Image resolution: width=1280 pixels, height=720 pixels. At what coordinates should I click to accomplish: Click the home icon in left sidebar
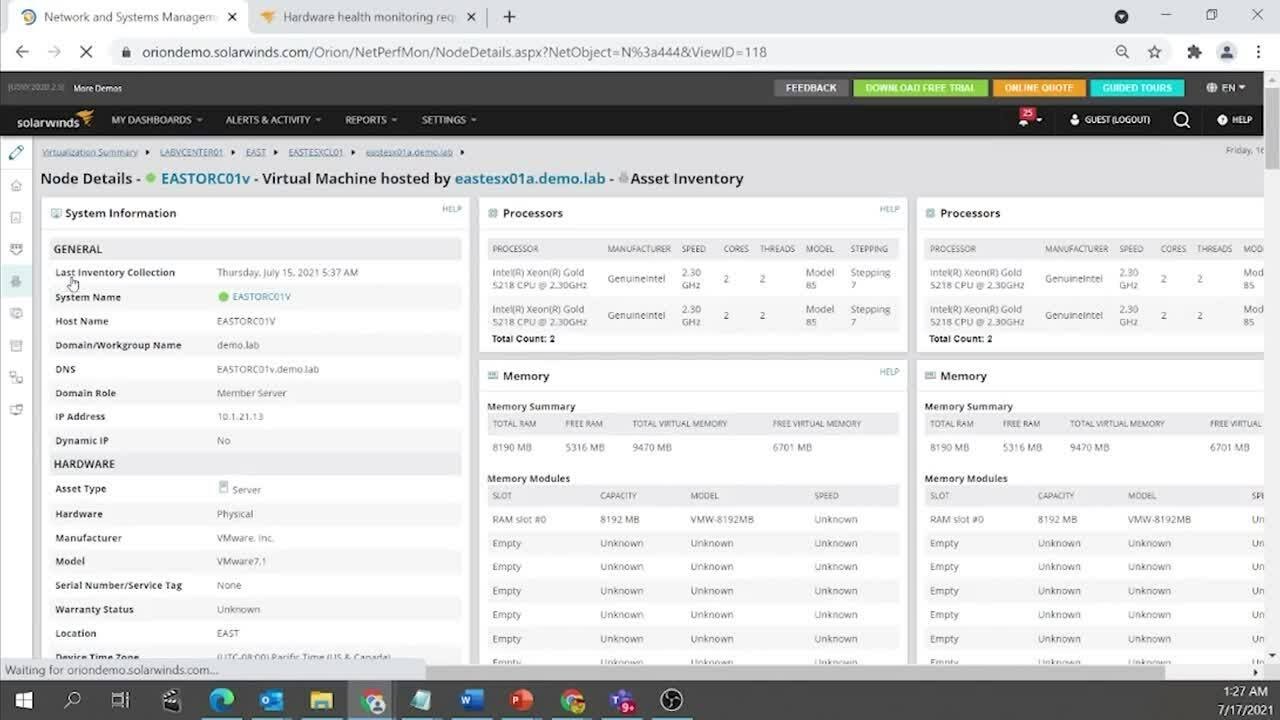click(x=16, y=185)
